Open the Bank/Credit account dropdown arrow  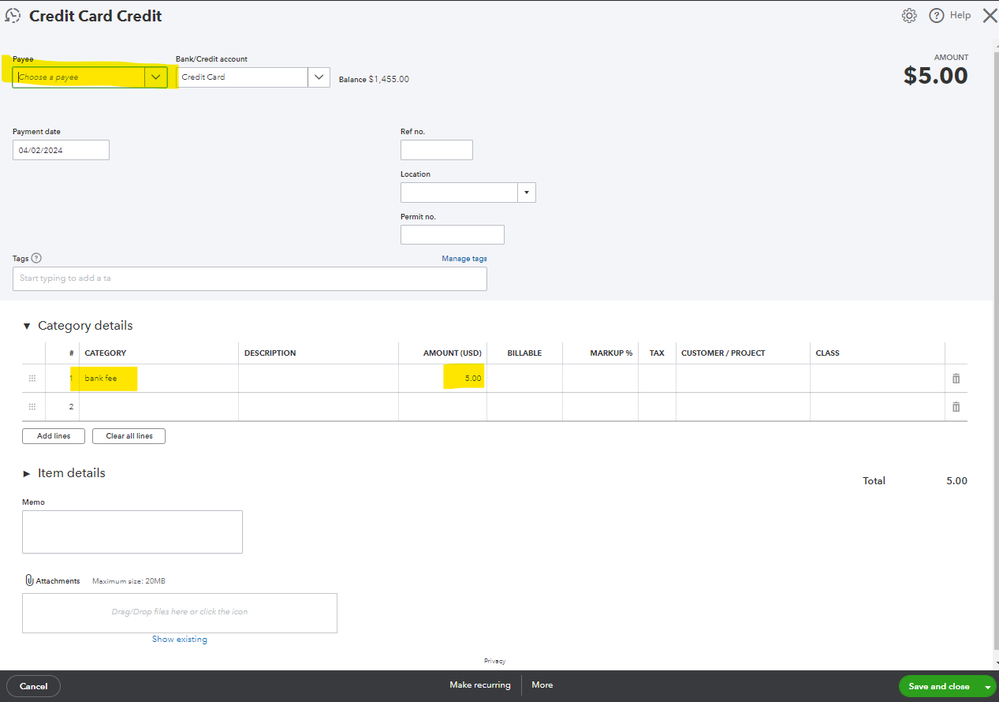point(319,77)
